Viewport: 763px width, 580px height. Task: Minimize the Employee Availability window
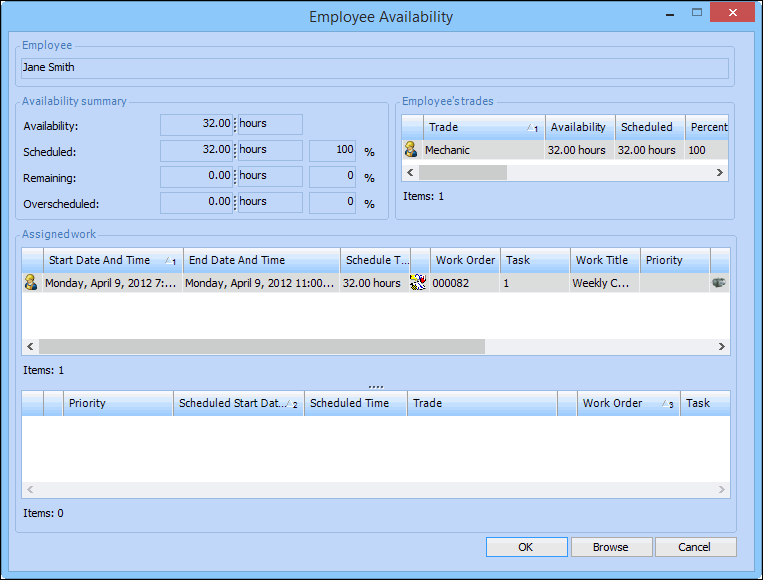coord(670,13)
